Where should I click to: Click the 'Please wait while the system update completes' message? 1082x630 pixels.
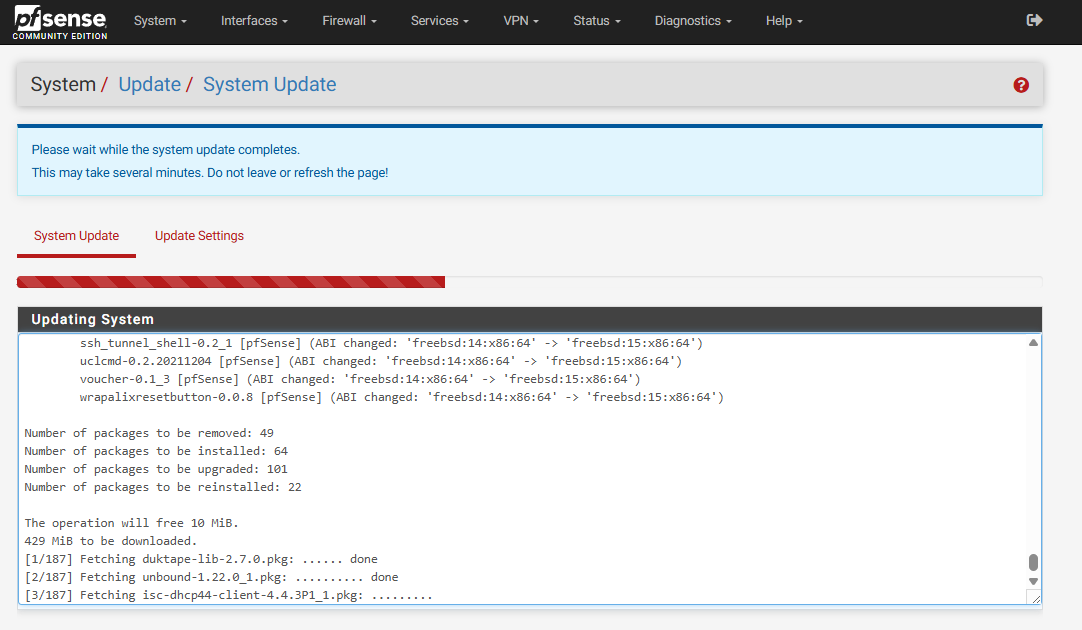click(166, 150)
